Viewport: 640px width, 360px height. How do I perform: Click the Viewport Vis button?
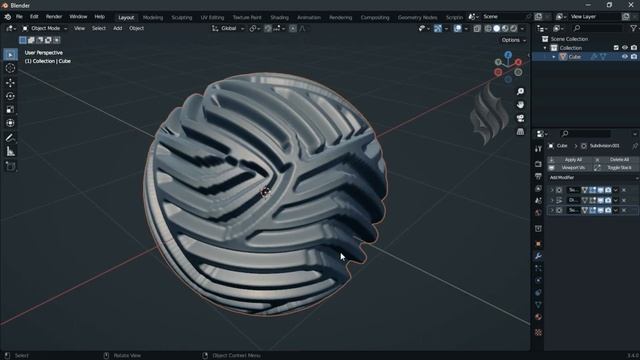coord(570,168)
